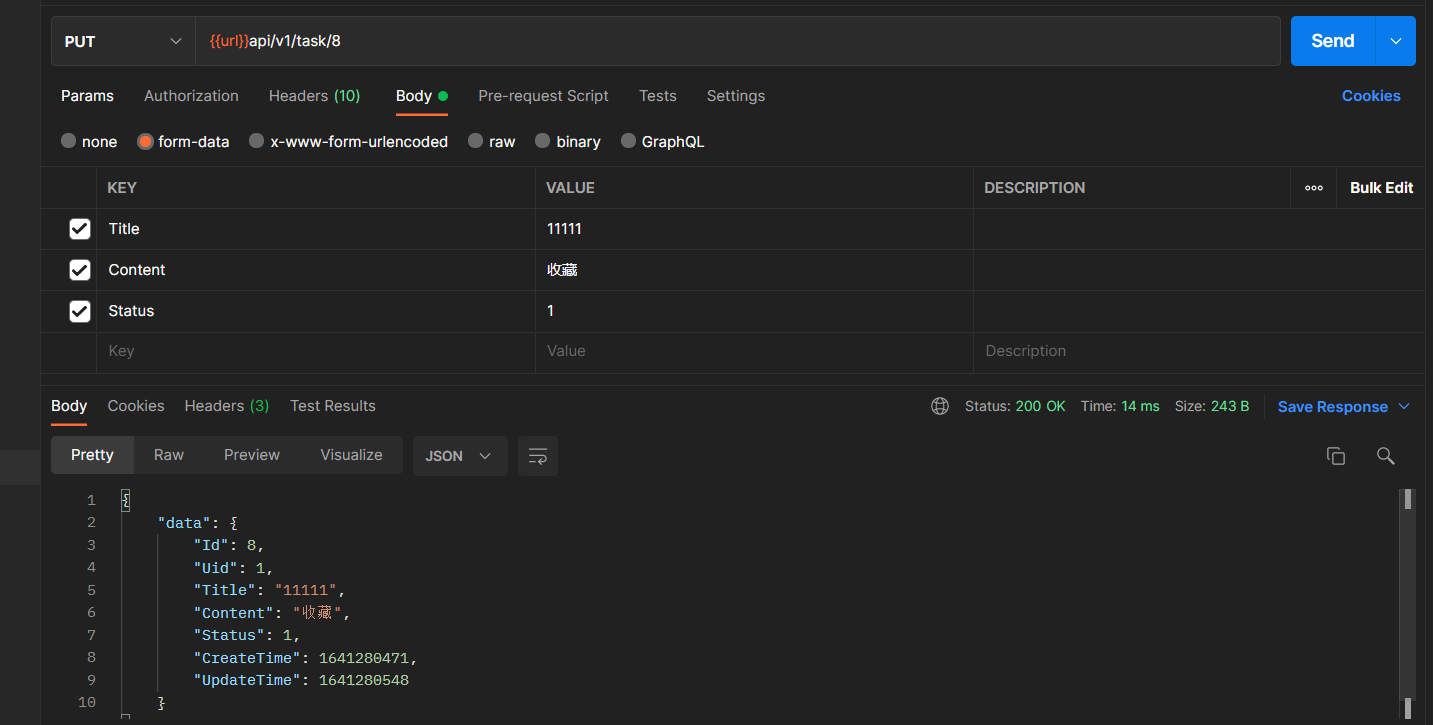Open the PUT HTTP method dropdown
The width and height of the screenshot is (1433, 725).
tap(123, 41)
